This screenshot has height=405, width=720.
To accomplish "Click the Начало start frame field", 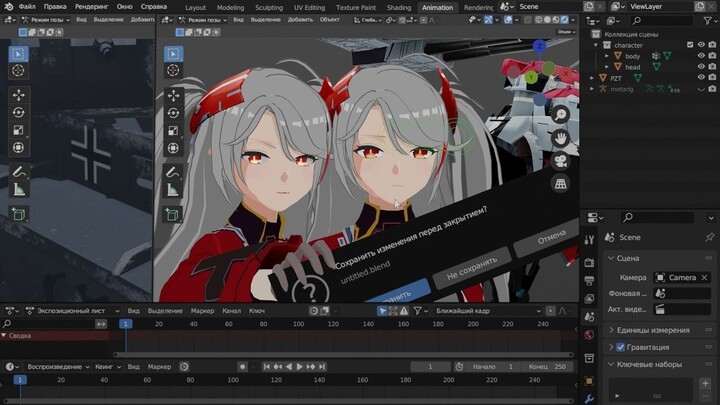I will [492, 366].
